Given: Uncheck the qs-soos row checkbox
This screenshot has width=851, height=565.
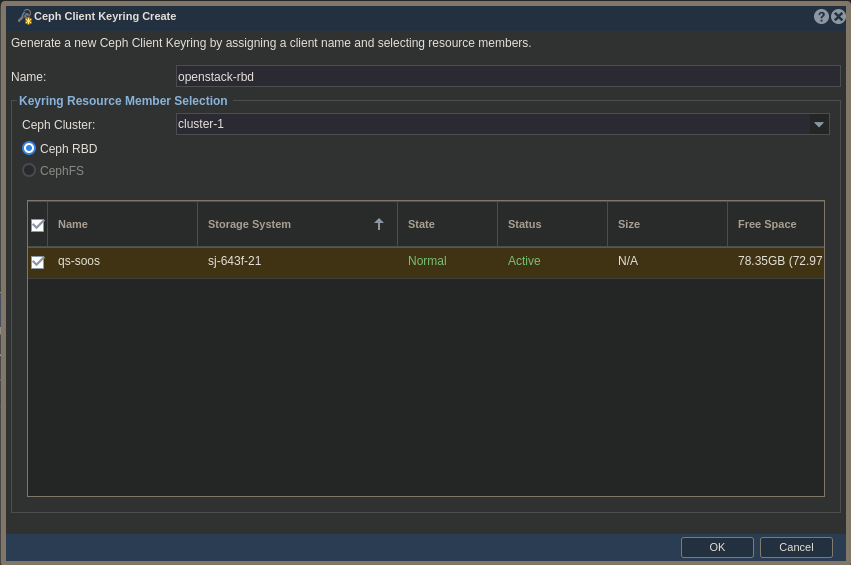Looking at the screenshot, I should click(x=38, y=262).
